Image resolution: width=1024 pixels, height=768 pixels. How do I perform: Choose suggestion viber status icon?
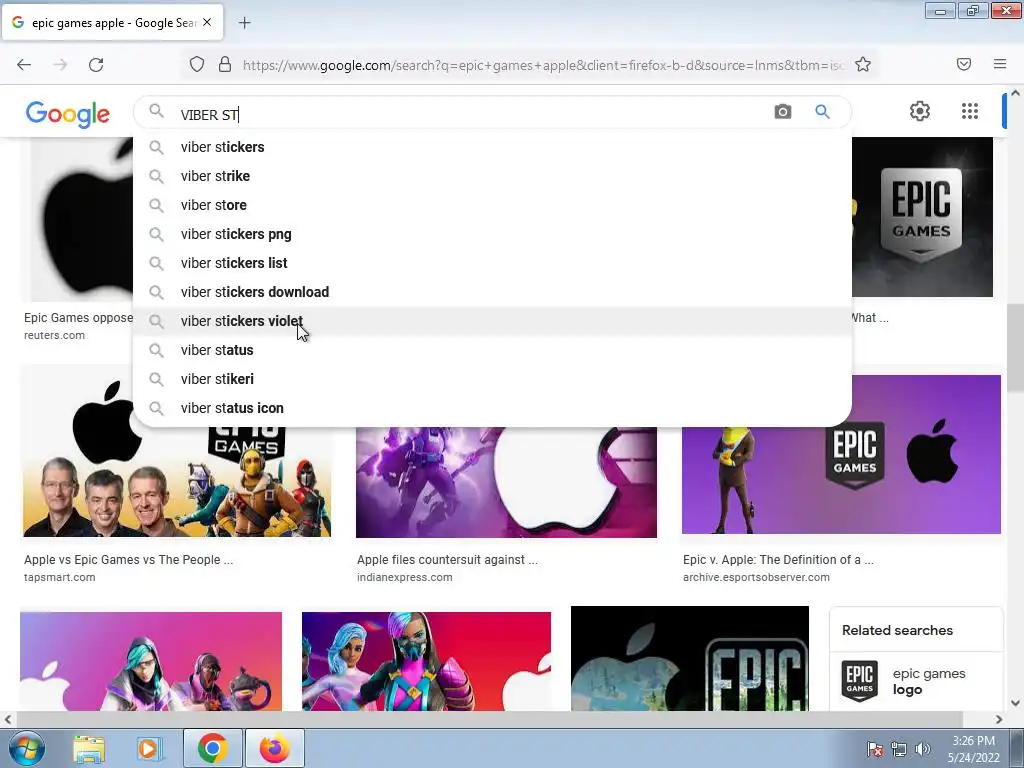[x=492, y=408]
